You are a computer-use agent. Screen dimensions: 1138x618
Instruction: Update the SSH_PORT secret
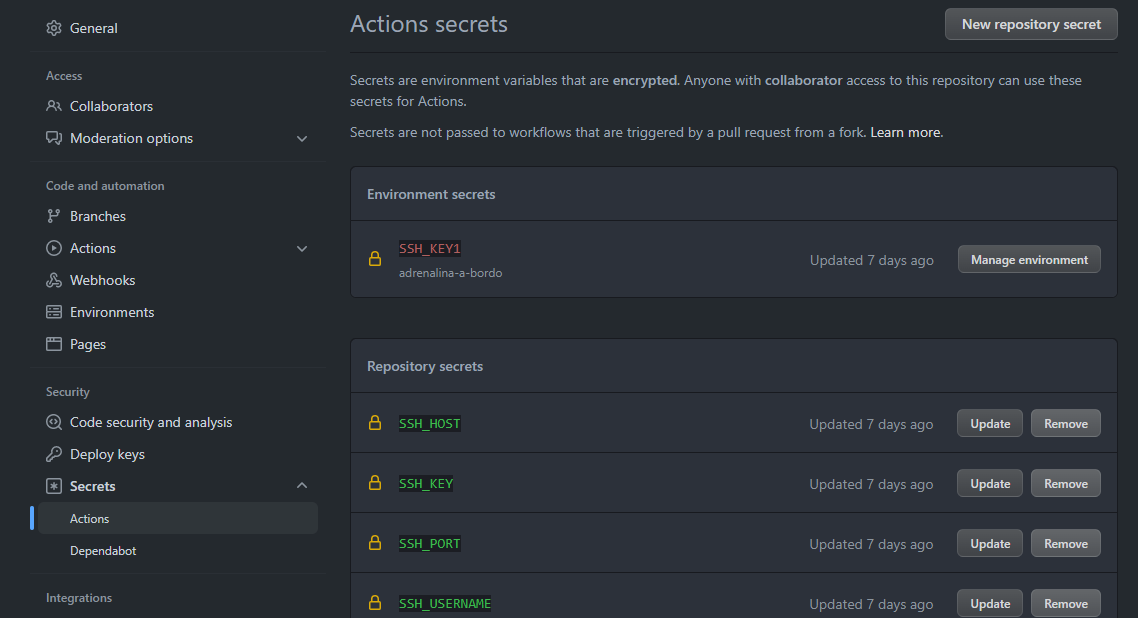(990, 544)
